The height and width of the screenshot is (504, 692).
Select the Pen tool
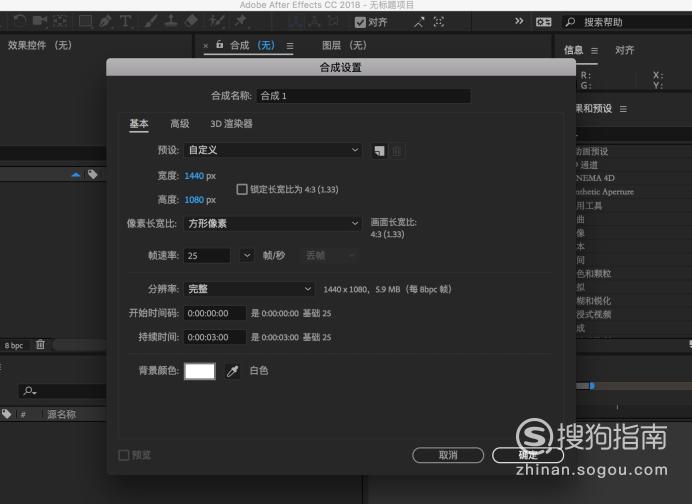point(105,21)
